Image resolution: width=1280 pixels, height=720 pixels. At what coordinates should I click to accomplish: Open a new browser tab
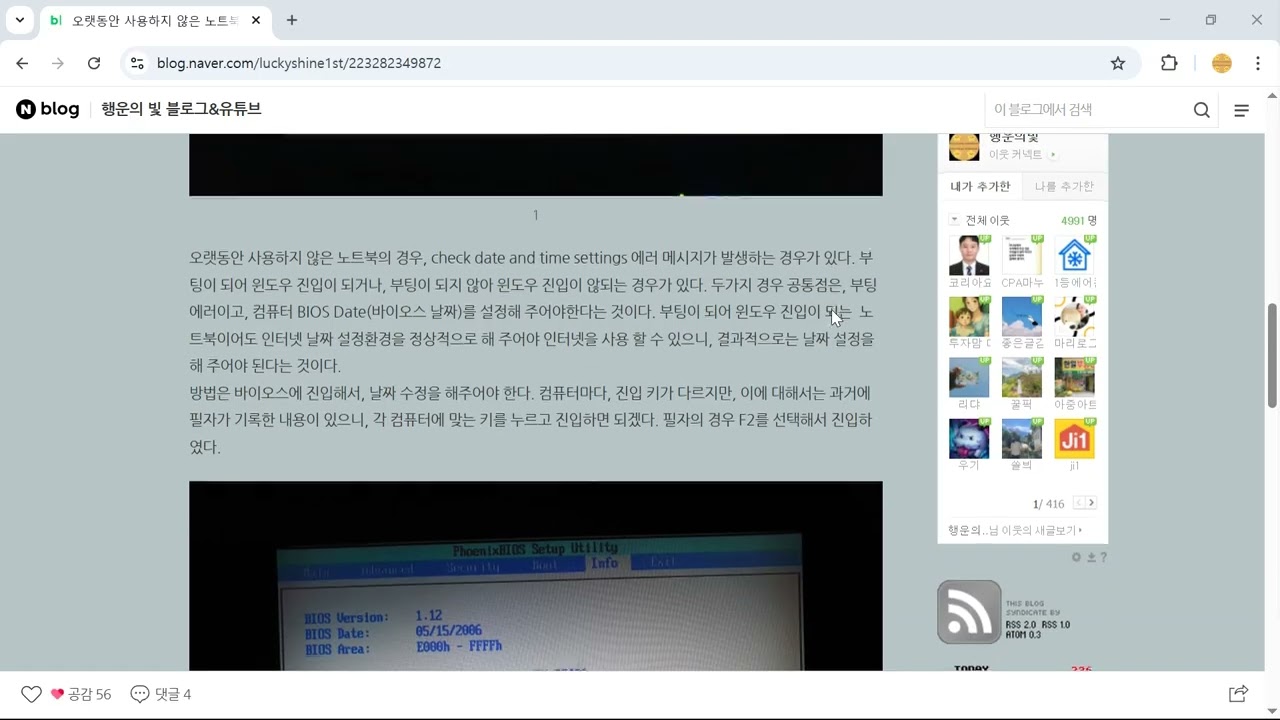(x=292, y=20)
